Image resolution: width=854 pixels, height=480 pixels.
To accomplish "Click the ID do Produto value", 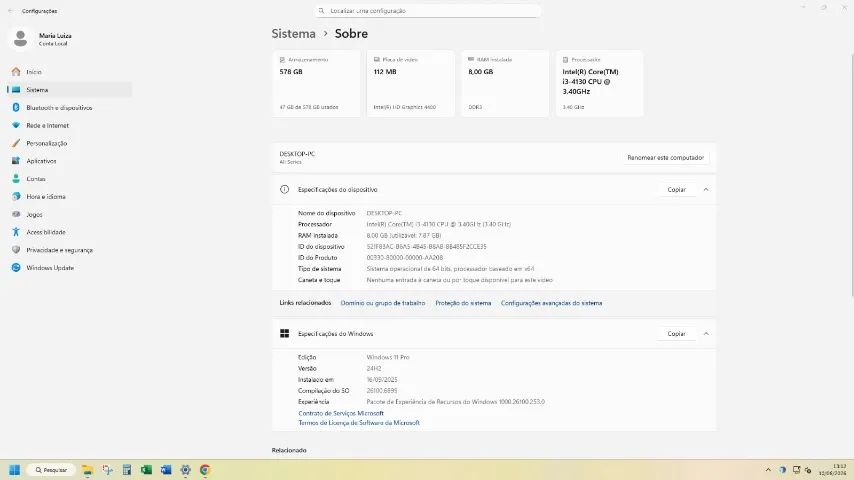I will [x=405, y=258].
